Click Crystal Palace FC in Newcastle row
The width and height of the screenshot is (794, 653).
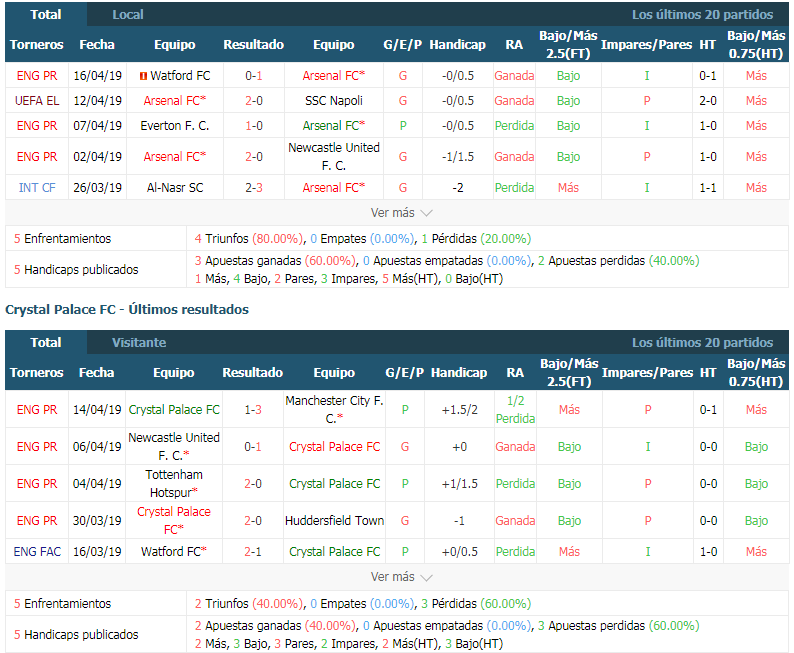[334, 446]
